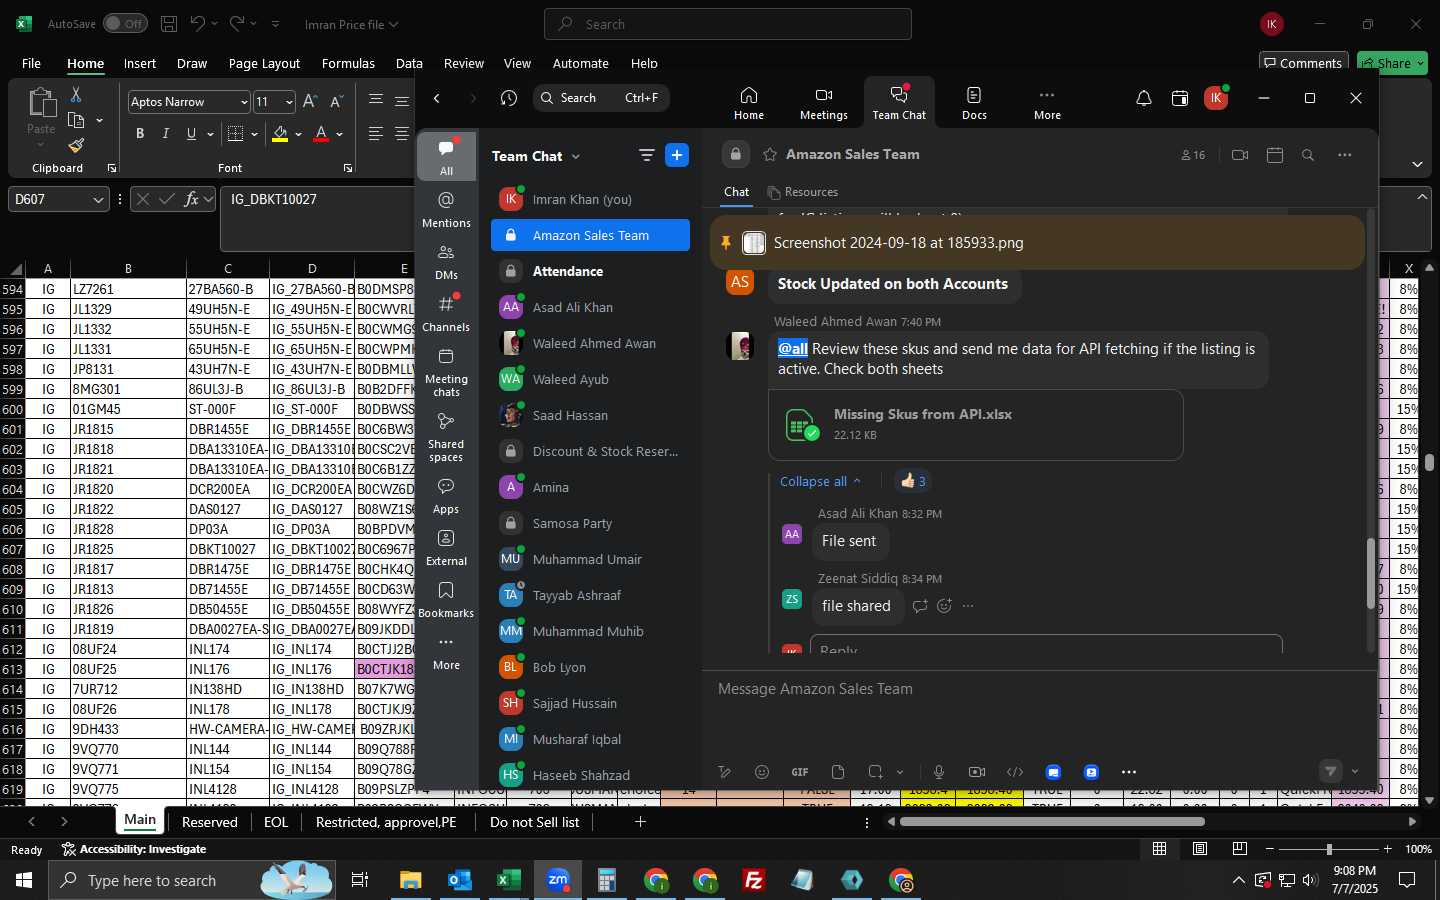Open External contacts in Zoom sidebar
Image resolution: width=1440 pixels, height=900 pixels.
pyautogui.click(x=446, y=547)
